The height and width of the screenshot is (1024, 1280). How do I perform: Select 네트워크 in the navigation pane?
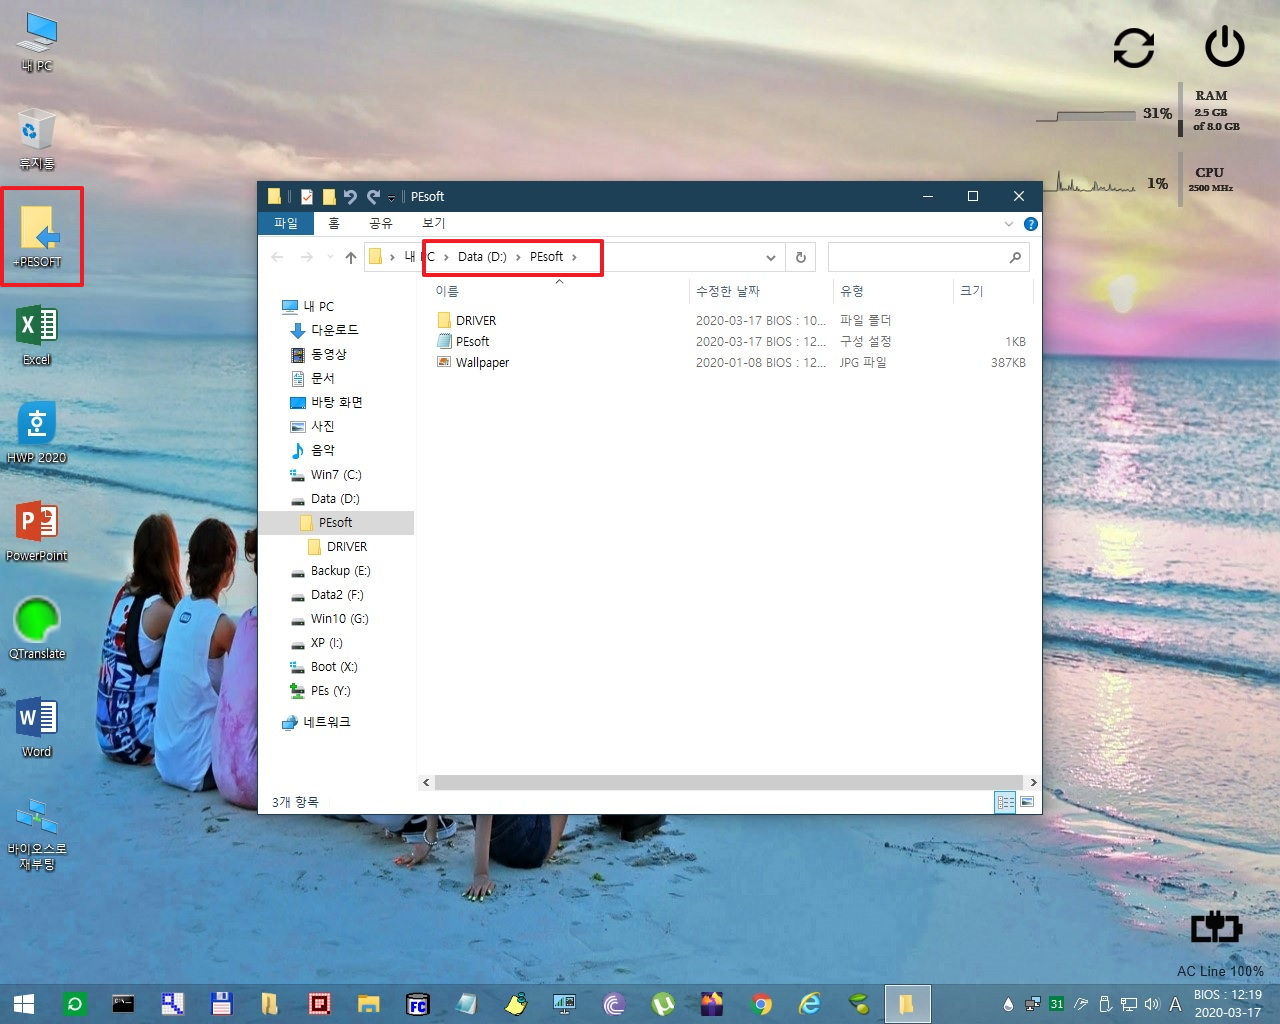[326, 722]
